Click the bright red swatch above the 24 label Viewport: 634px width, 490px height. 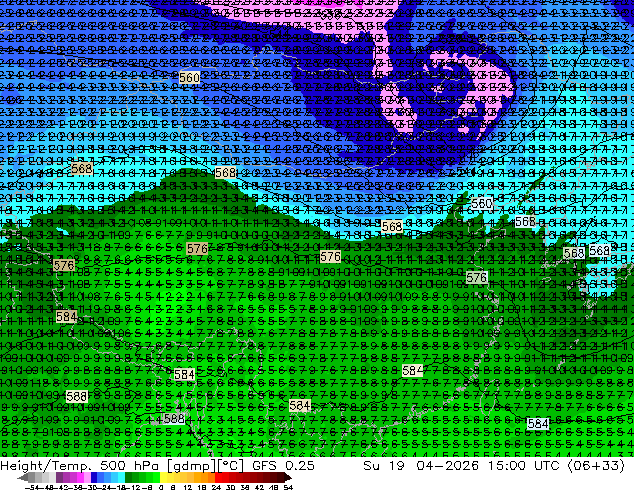click(x=218, y=478)
